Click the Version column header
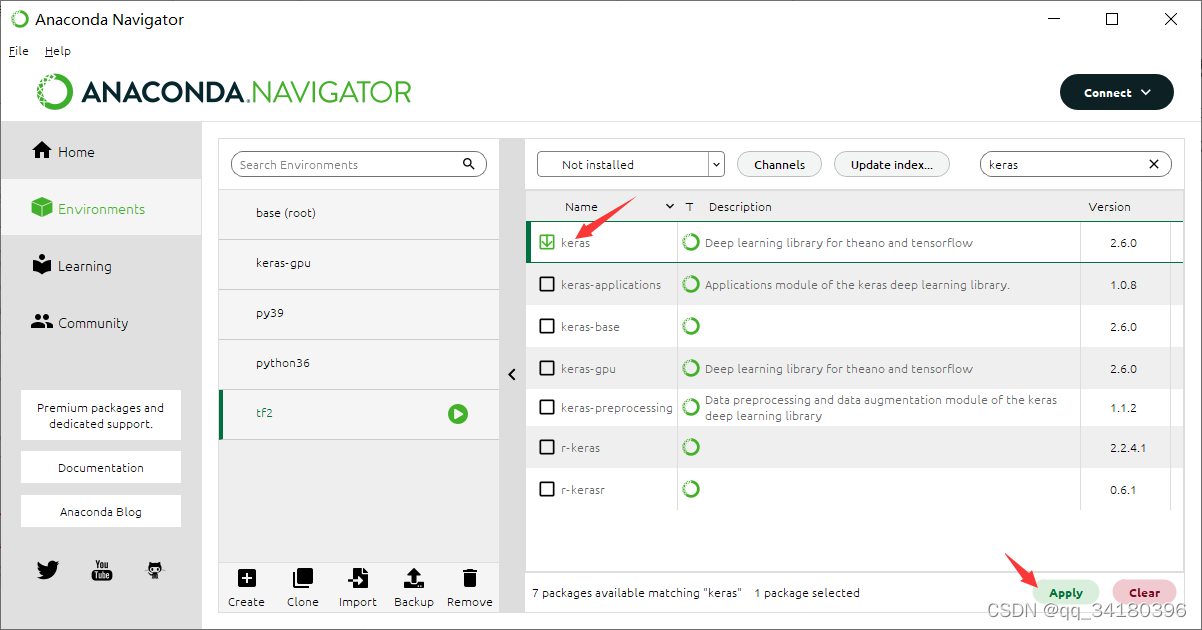1202x630 pixels. 1109,207
